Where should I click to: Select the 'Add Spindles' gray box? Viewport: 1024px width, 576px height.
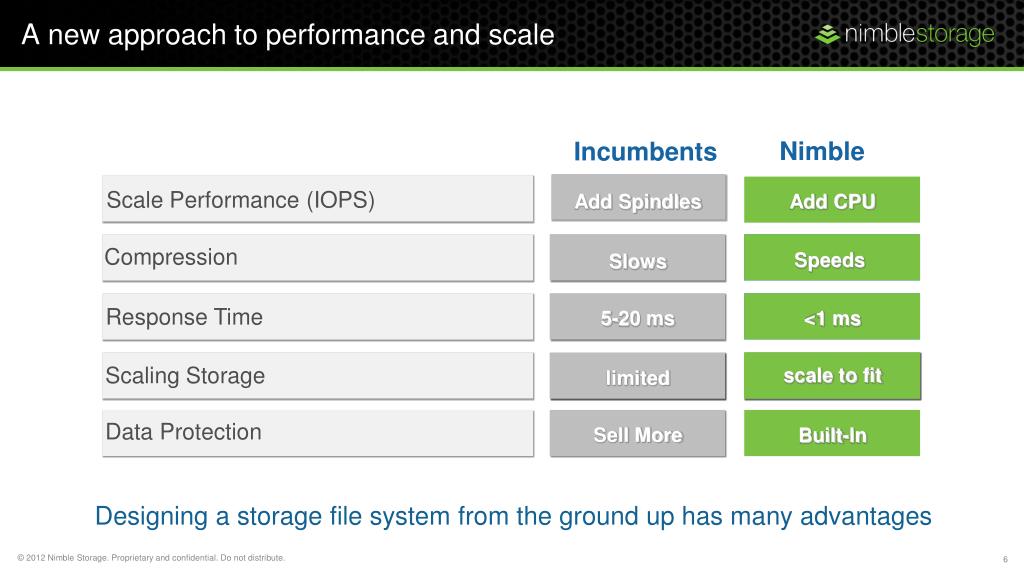(x=638, y=198)
